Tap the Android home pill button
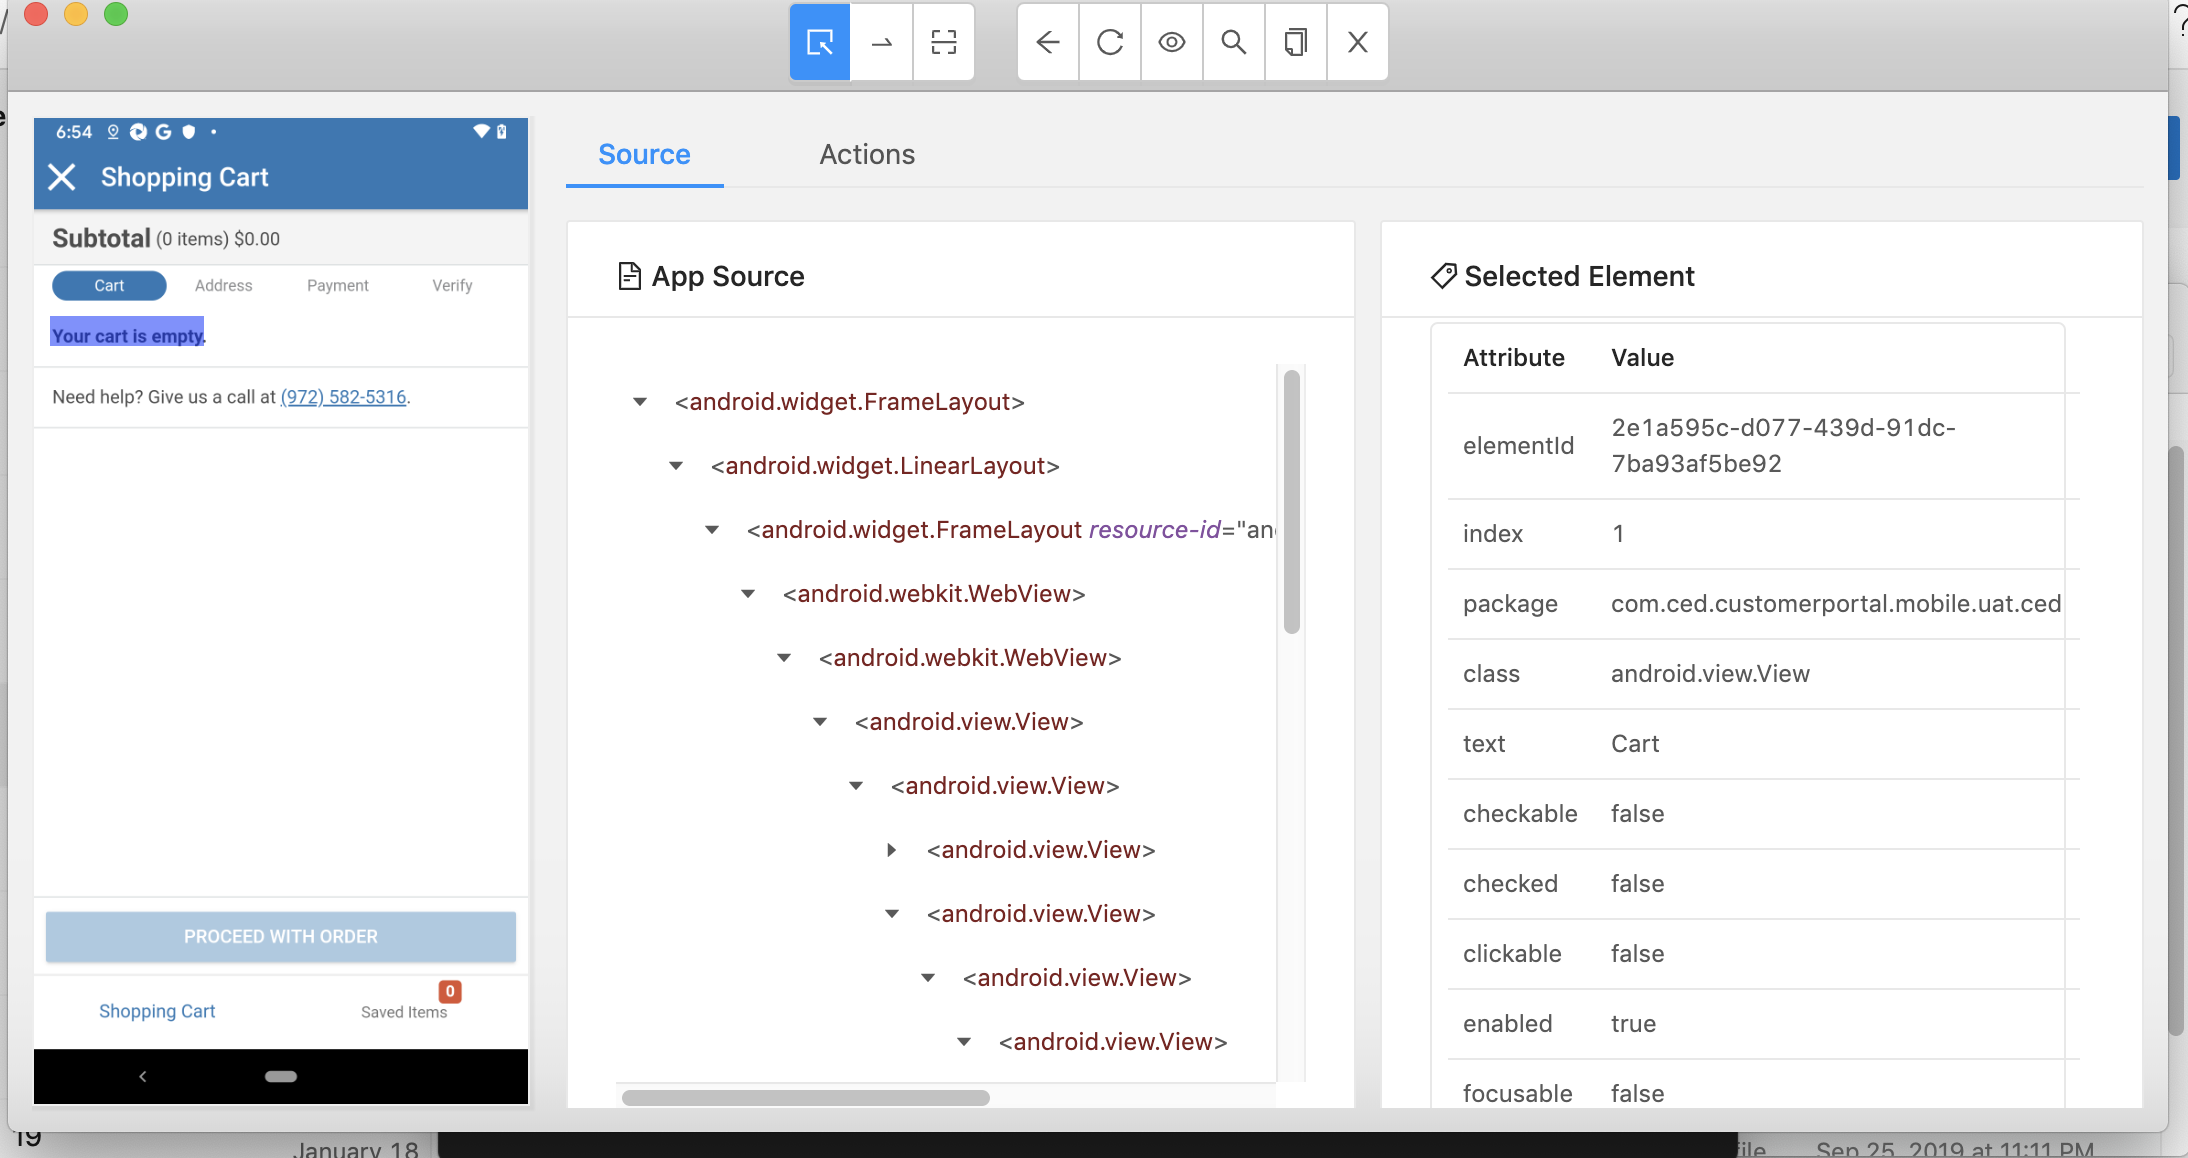Screen dimensions: 2188x1158 coord(281,1076)
